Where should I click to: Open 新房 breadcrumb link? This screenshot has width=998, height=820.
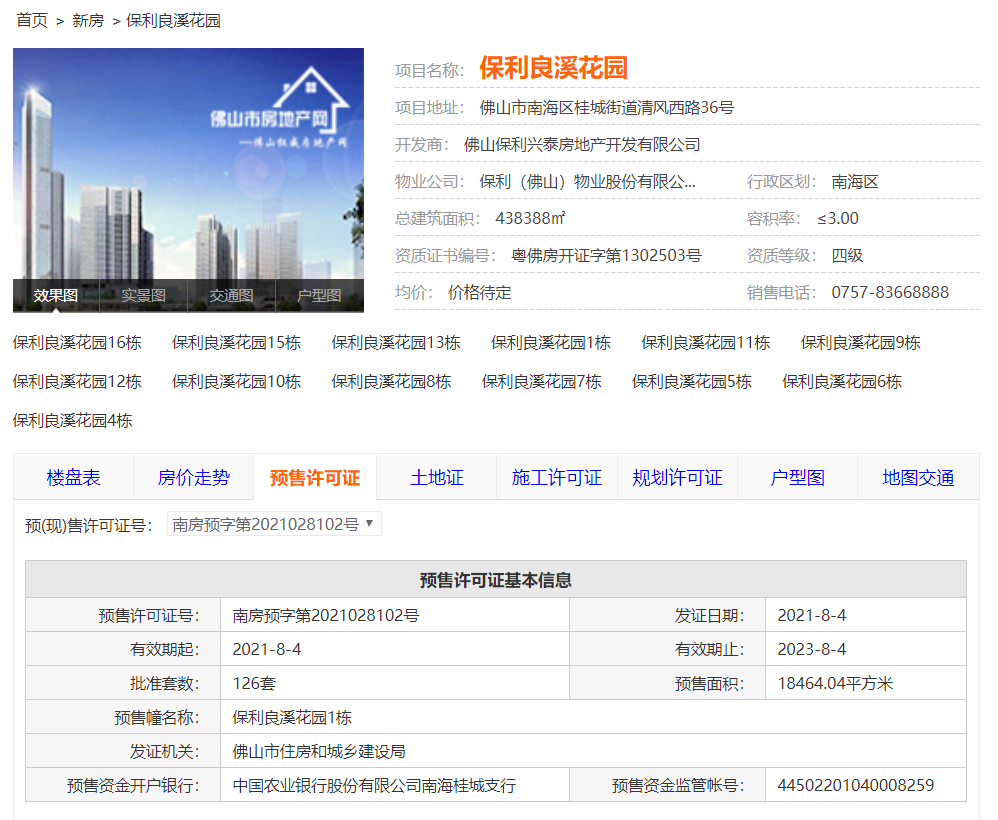(88, 20)
